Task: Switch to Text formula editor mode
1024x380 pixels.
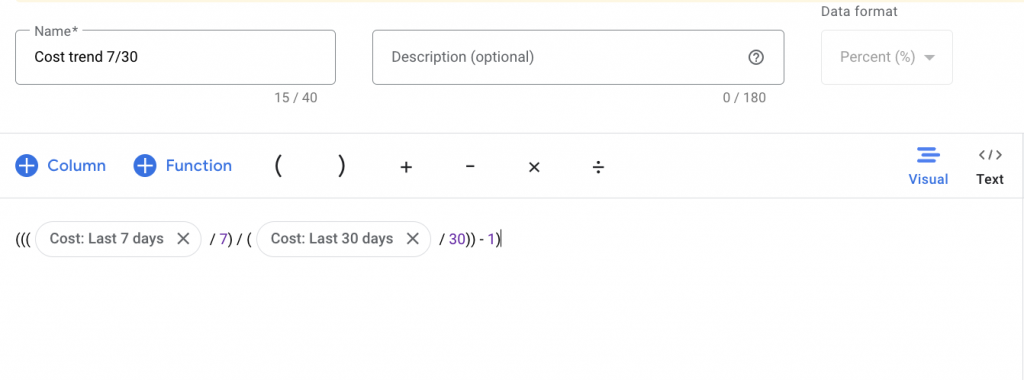Action: pyautogui.click(x=990, y=166)
